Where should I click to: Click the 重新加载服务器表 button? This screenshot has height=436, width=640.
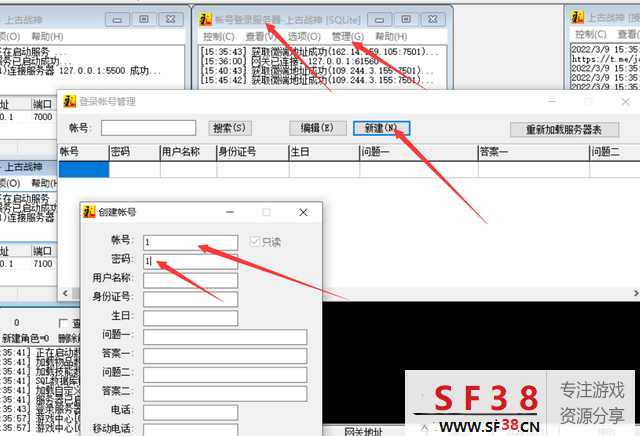[564, 130]
